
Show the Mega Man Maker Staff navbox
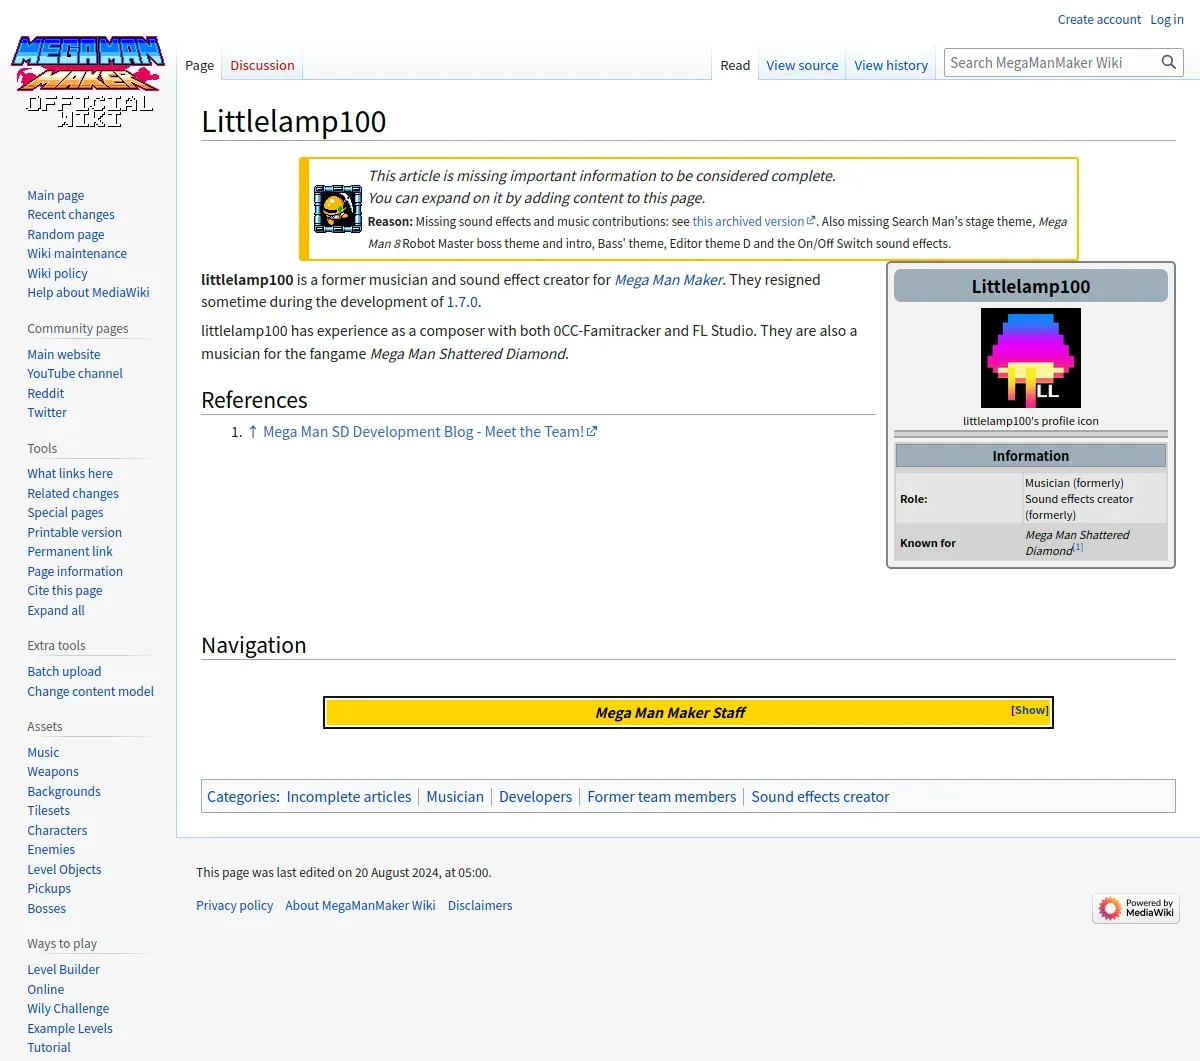coord(1029,710)
